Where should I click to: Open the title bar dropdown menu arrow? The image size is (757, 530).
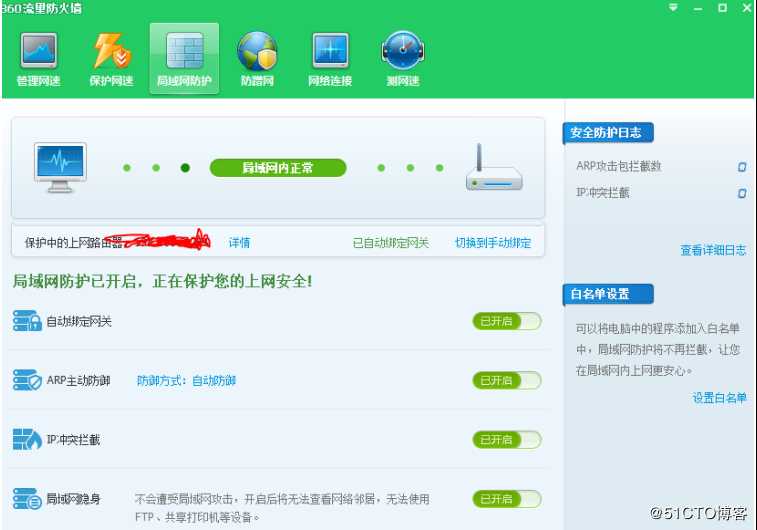(x=673, y=8)
